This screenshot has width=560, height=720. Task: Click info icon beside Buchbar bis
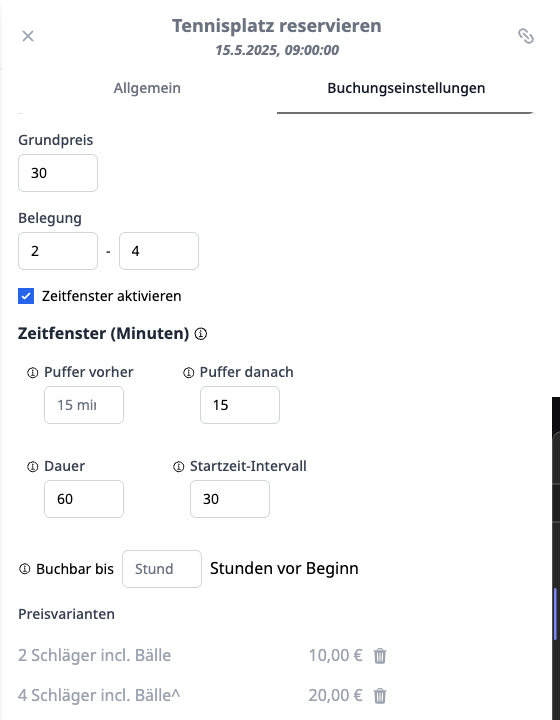[25, 569]
